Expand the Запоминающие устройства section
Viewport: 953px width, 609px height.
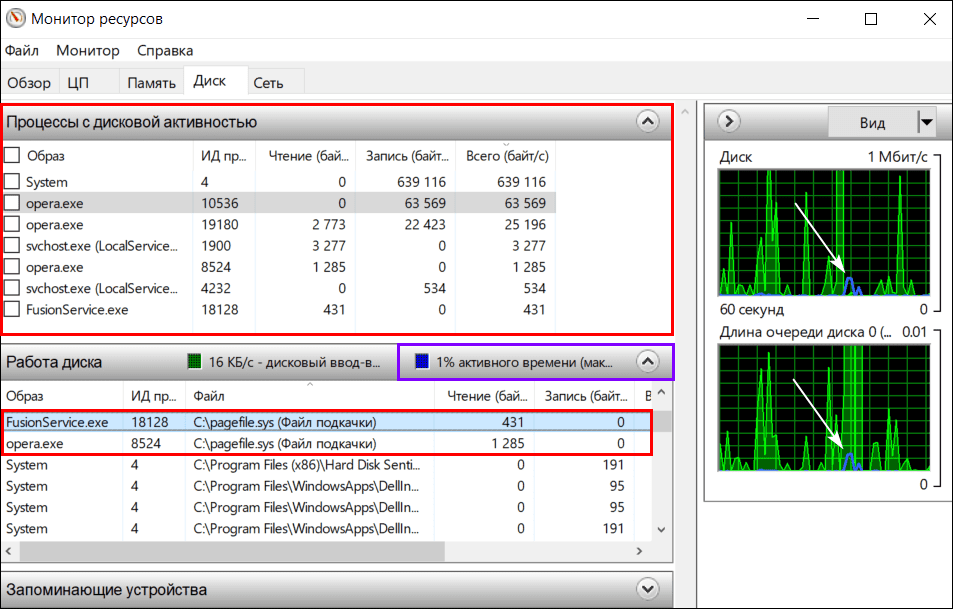coord(647,588)
